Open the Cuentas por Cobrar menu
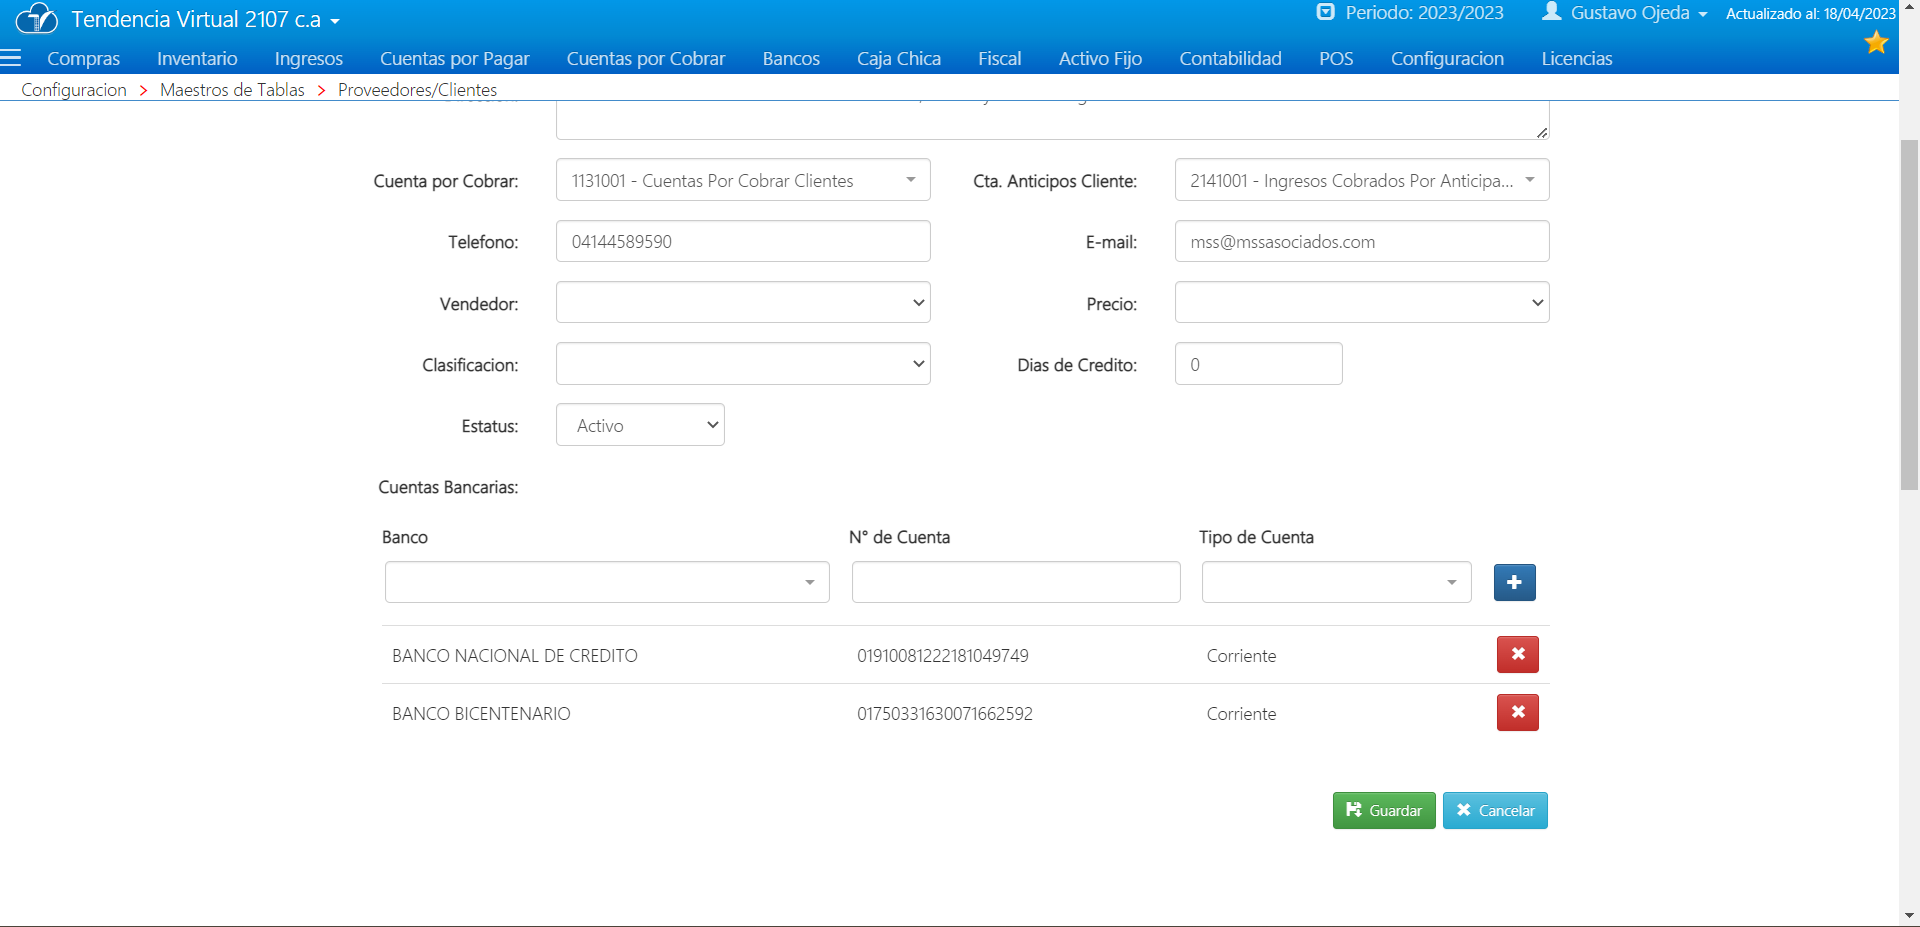1920x927 pixels. coord(646,59)
